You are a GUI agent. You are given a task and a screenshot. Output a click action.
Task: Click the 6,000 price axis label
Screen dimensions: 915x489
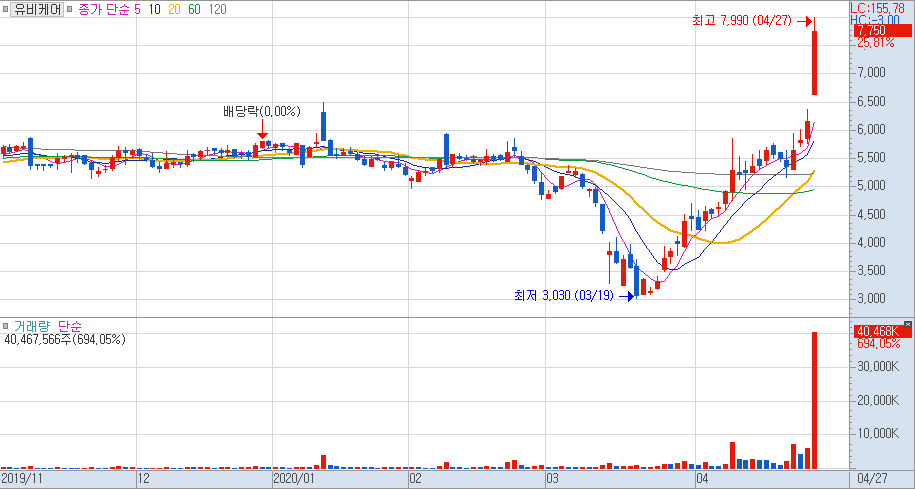click(871, 129)
